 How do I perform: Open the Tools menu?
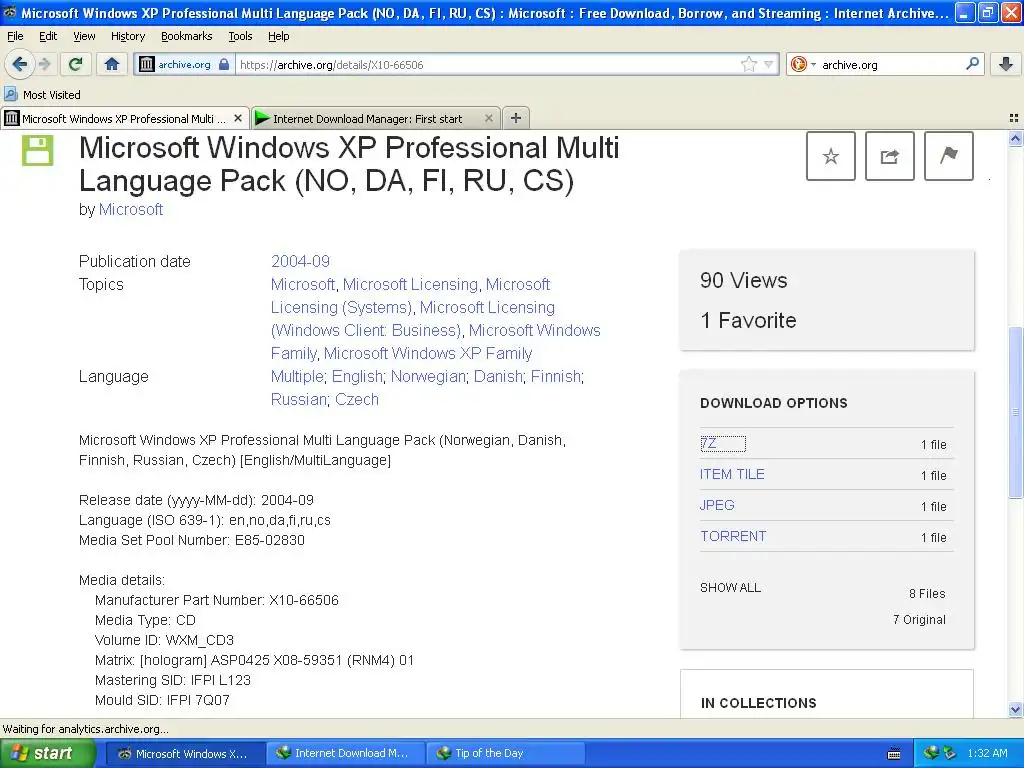point(240,36)
